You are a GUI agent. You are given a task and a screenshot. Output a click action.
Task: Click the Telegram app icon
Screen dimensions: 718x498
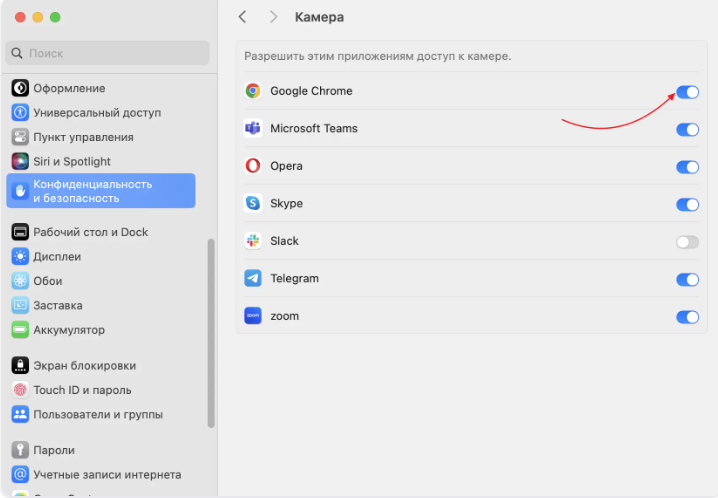(x=253, y=278)
